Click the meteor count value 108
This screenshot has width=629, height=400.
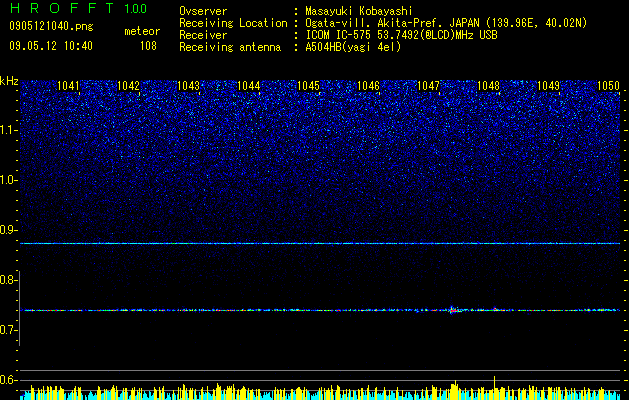(x=148, y=47)
